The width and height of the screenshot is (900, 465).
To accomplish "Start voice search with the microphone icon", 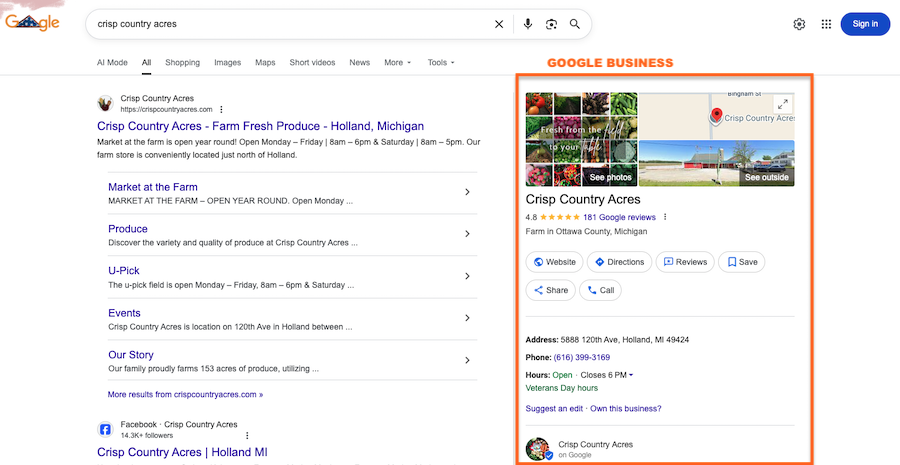I will tap(528, 24).
